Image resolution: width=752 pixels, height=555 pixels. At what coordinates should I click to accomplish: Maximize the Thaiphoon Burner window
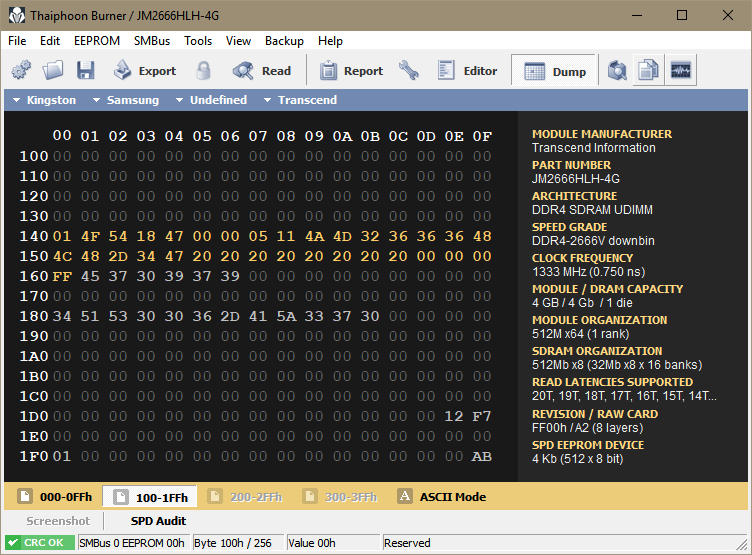coord(682,15)
